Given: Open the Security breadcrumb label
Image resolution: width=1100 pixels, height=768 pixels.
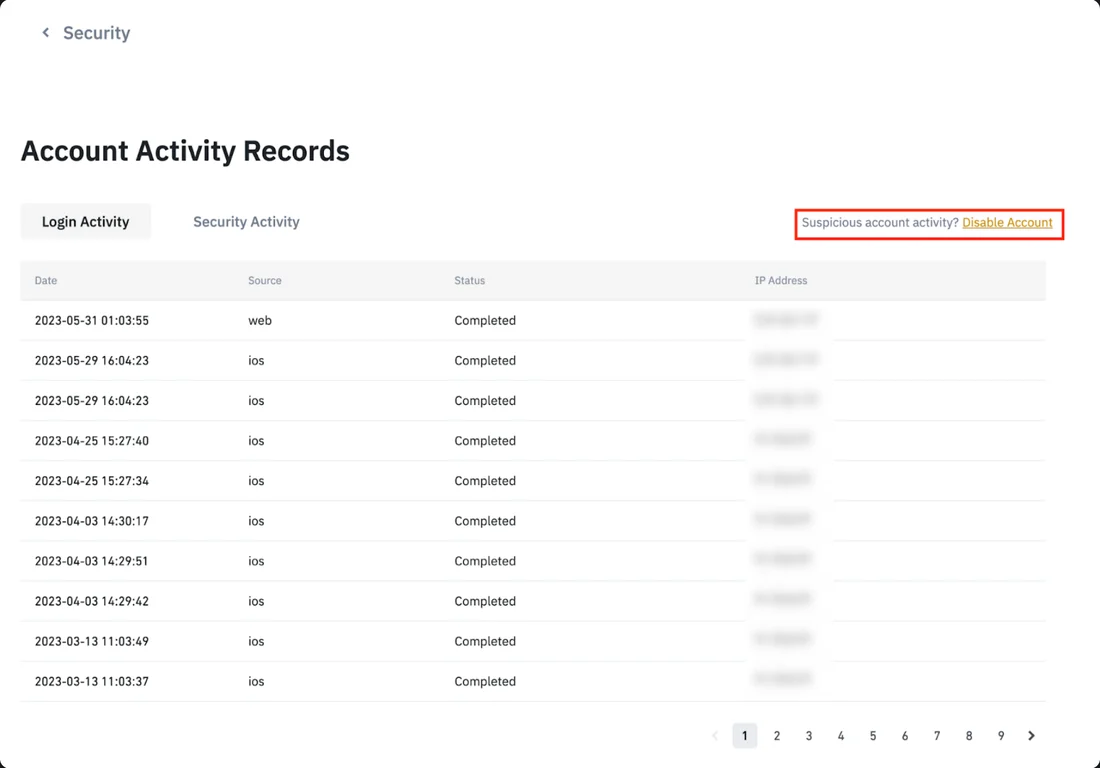Looking at the screenshot, I should (x=97, y=33).
